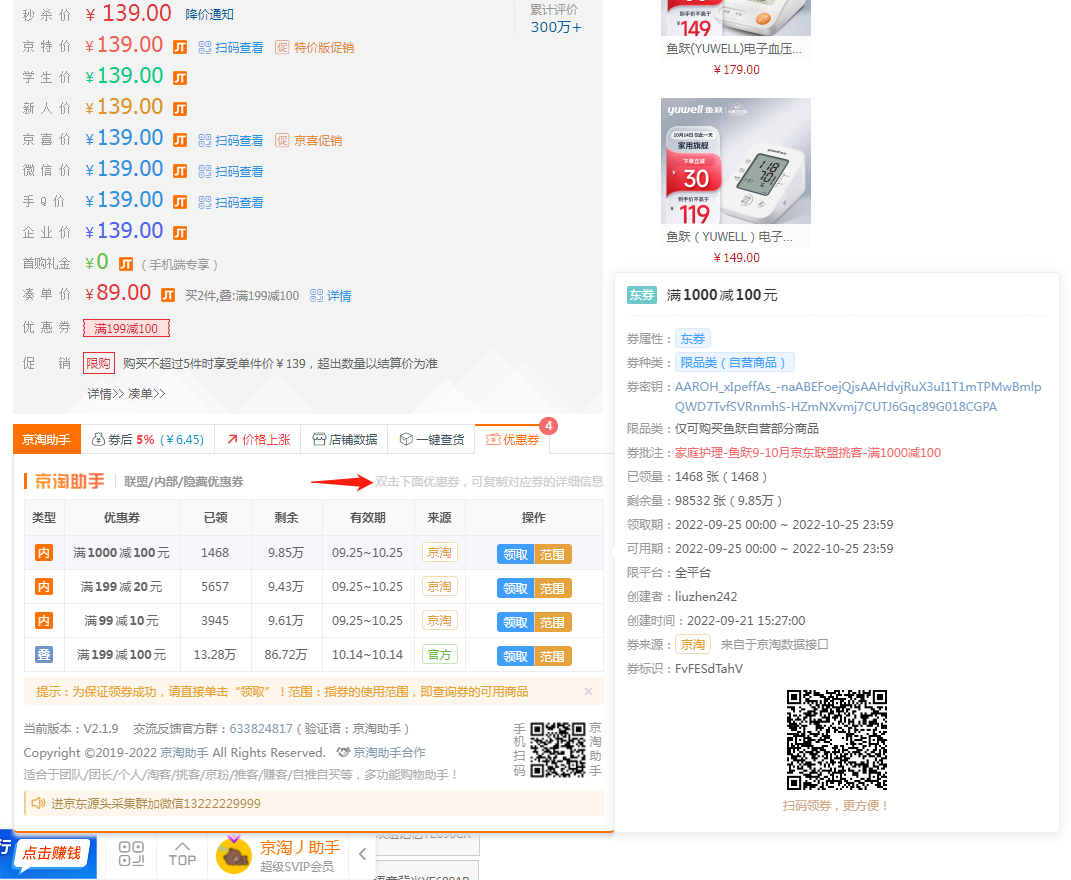Click 范围 for 满1000减100元 coupon

553,554
